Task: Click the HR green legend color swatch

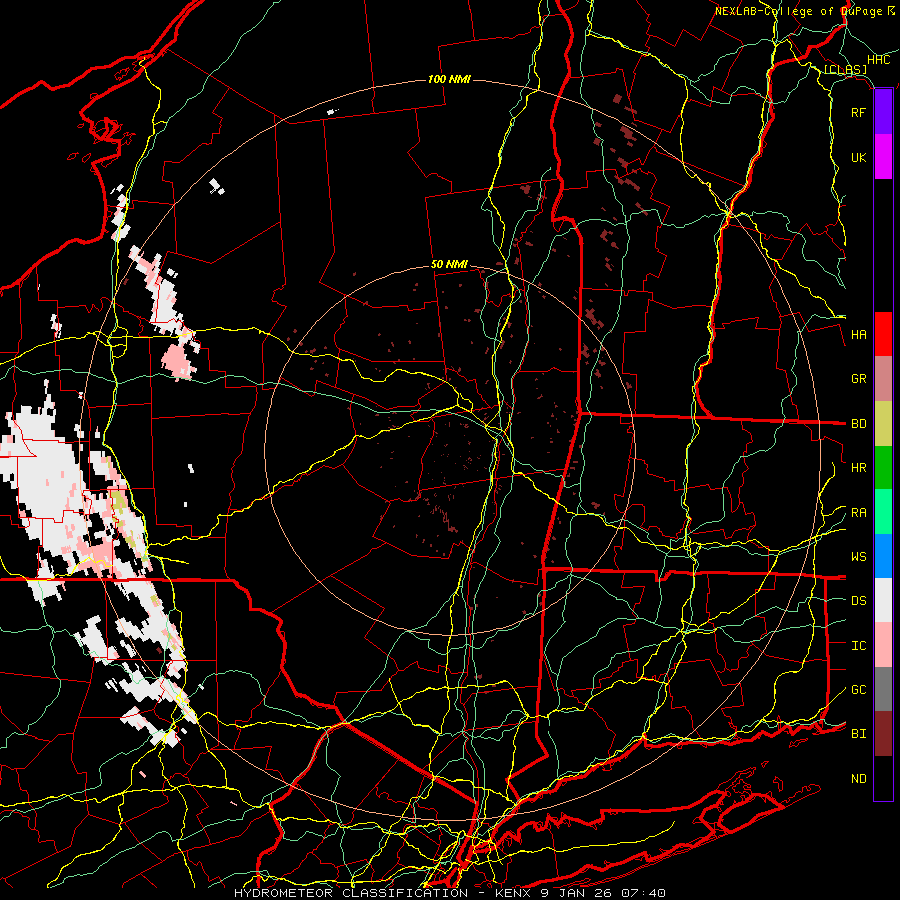Action: 883,468
